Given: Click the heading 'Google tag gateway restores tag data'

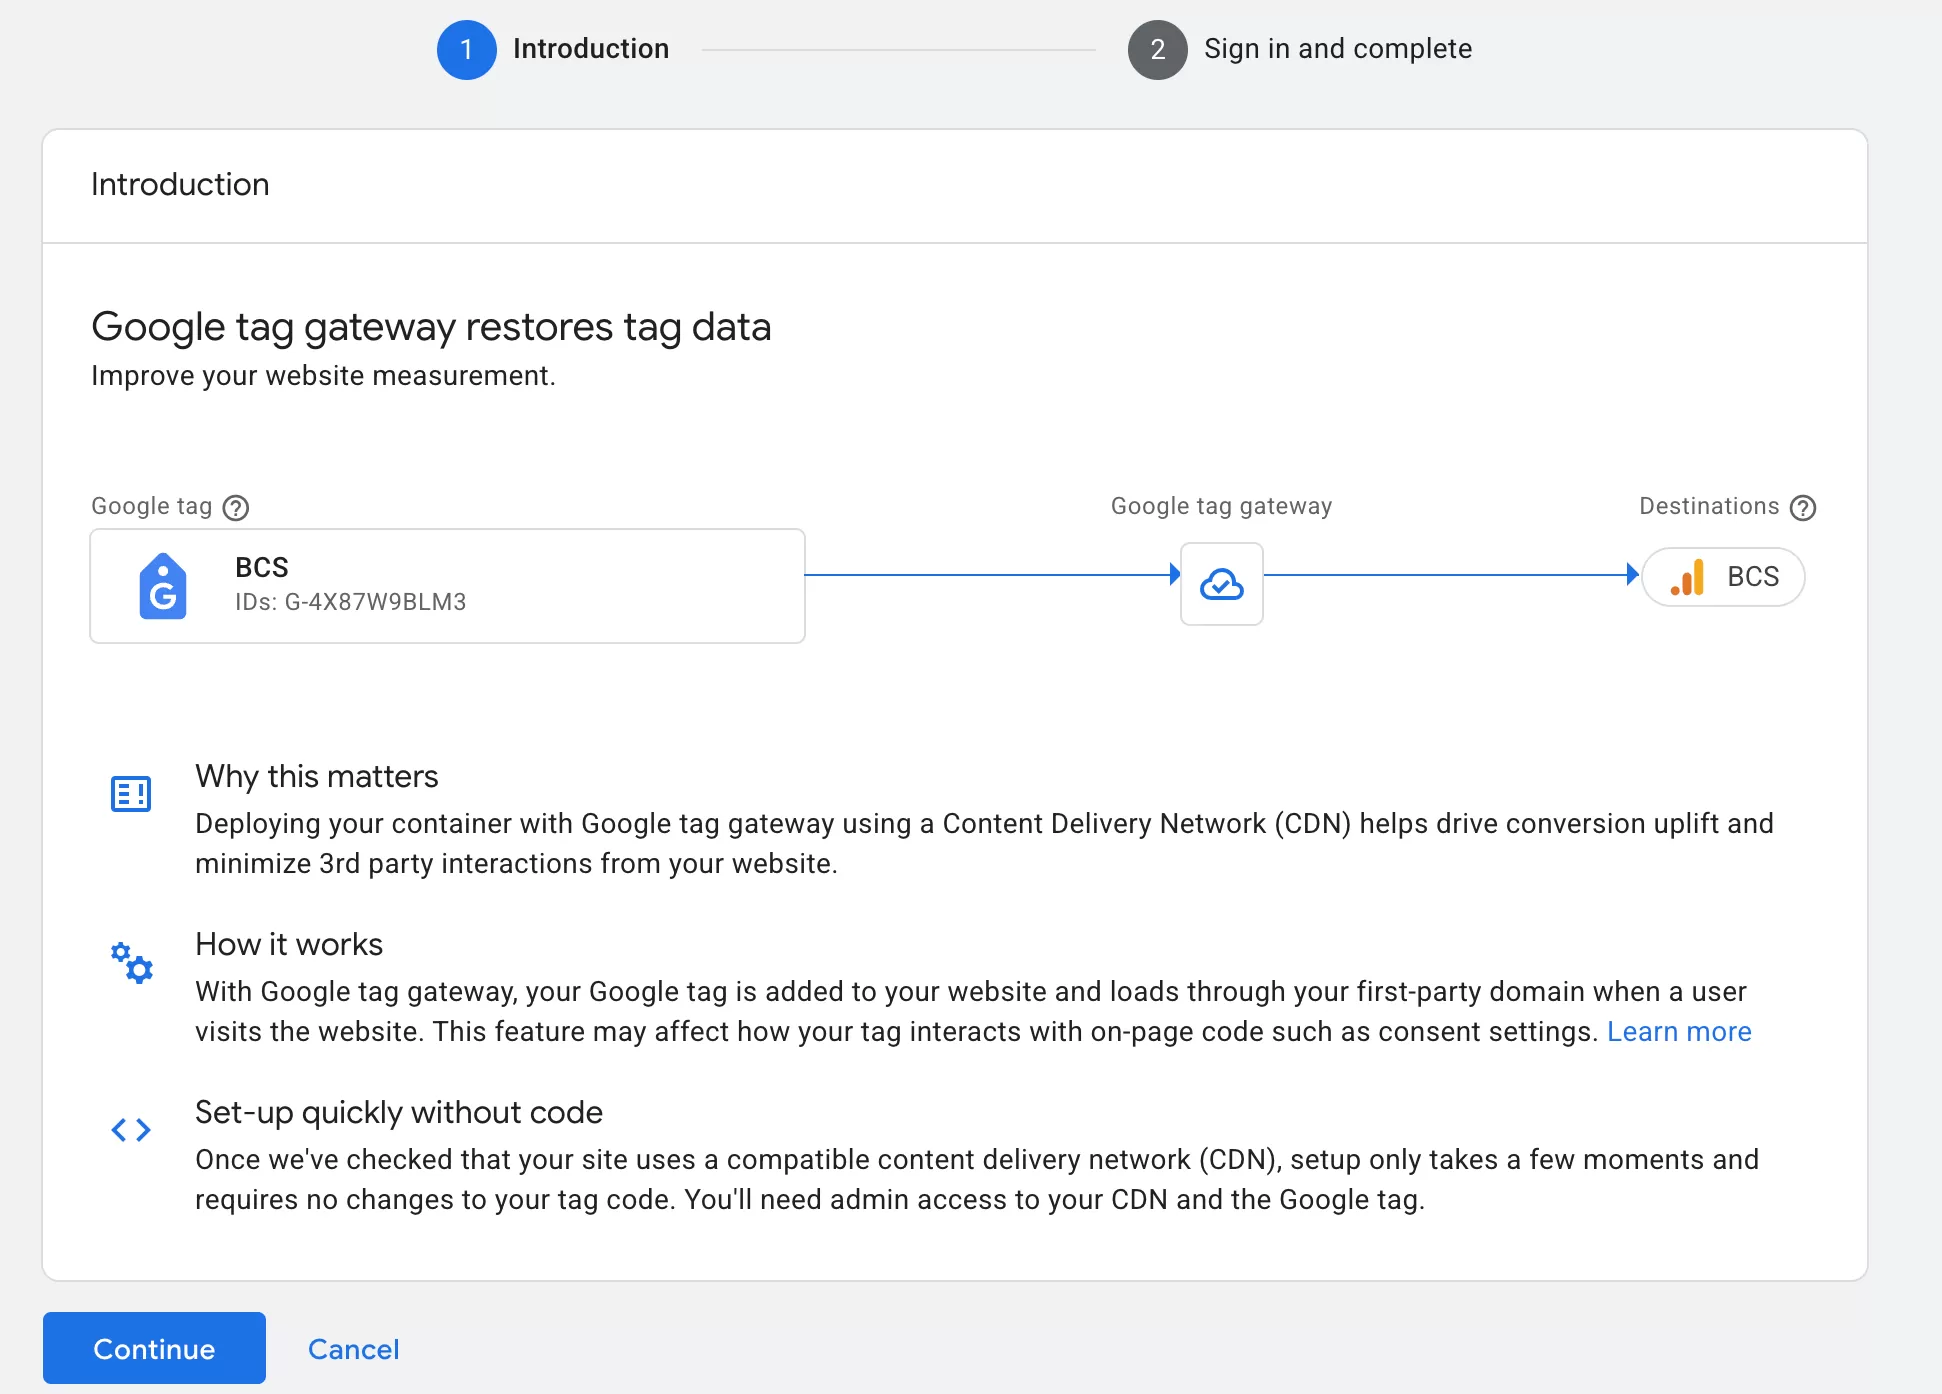Looking at the screenshot, I should 431,327.
